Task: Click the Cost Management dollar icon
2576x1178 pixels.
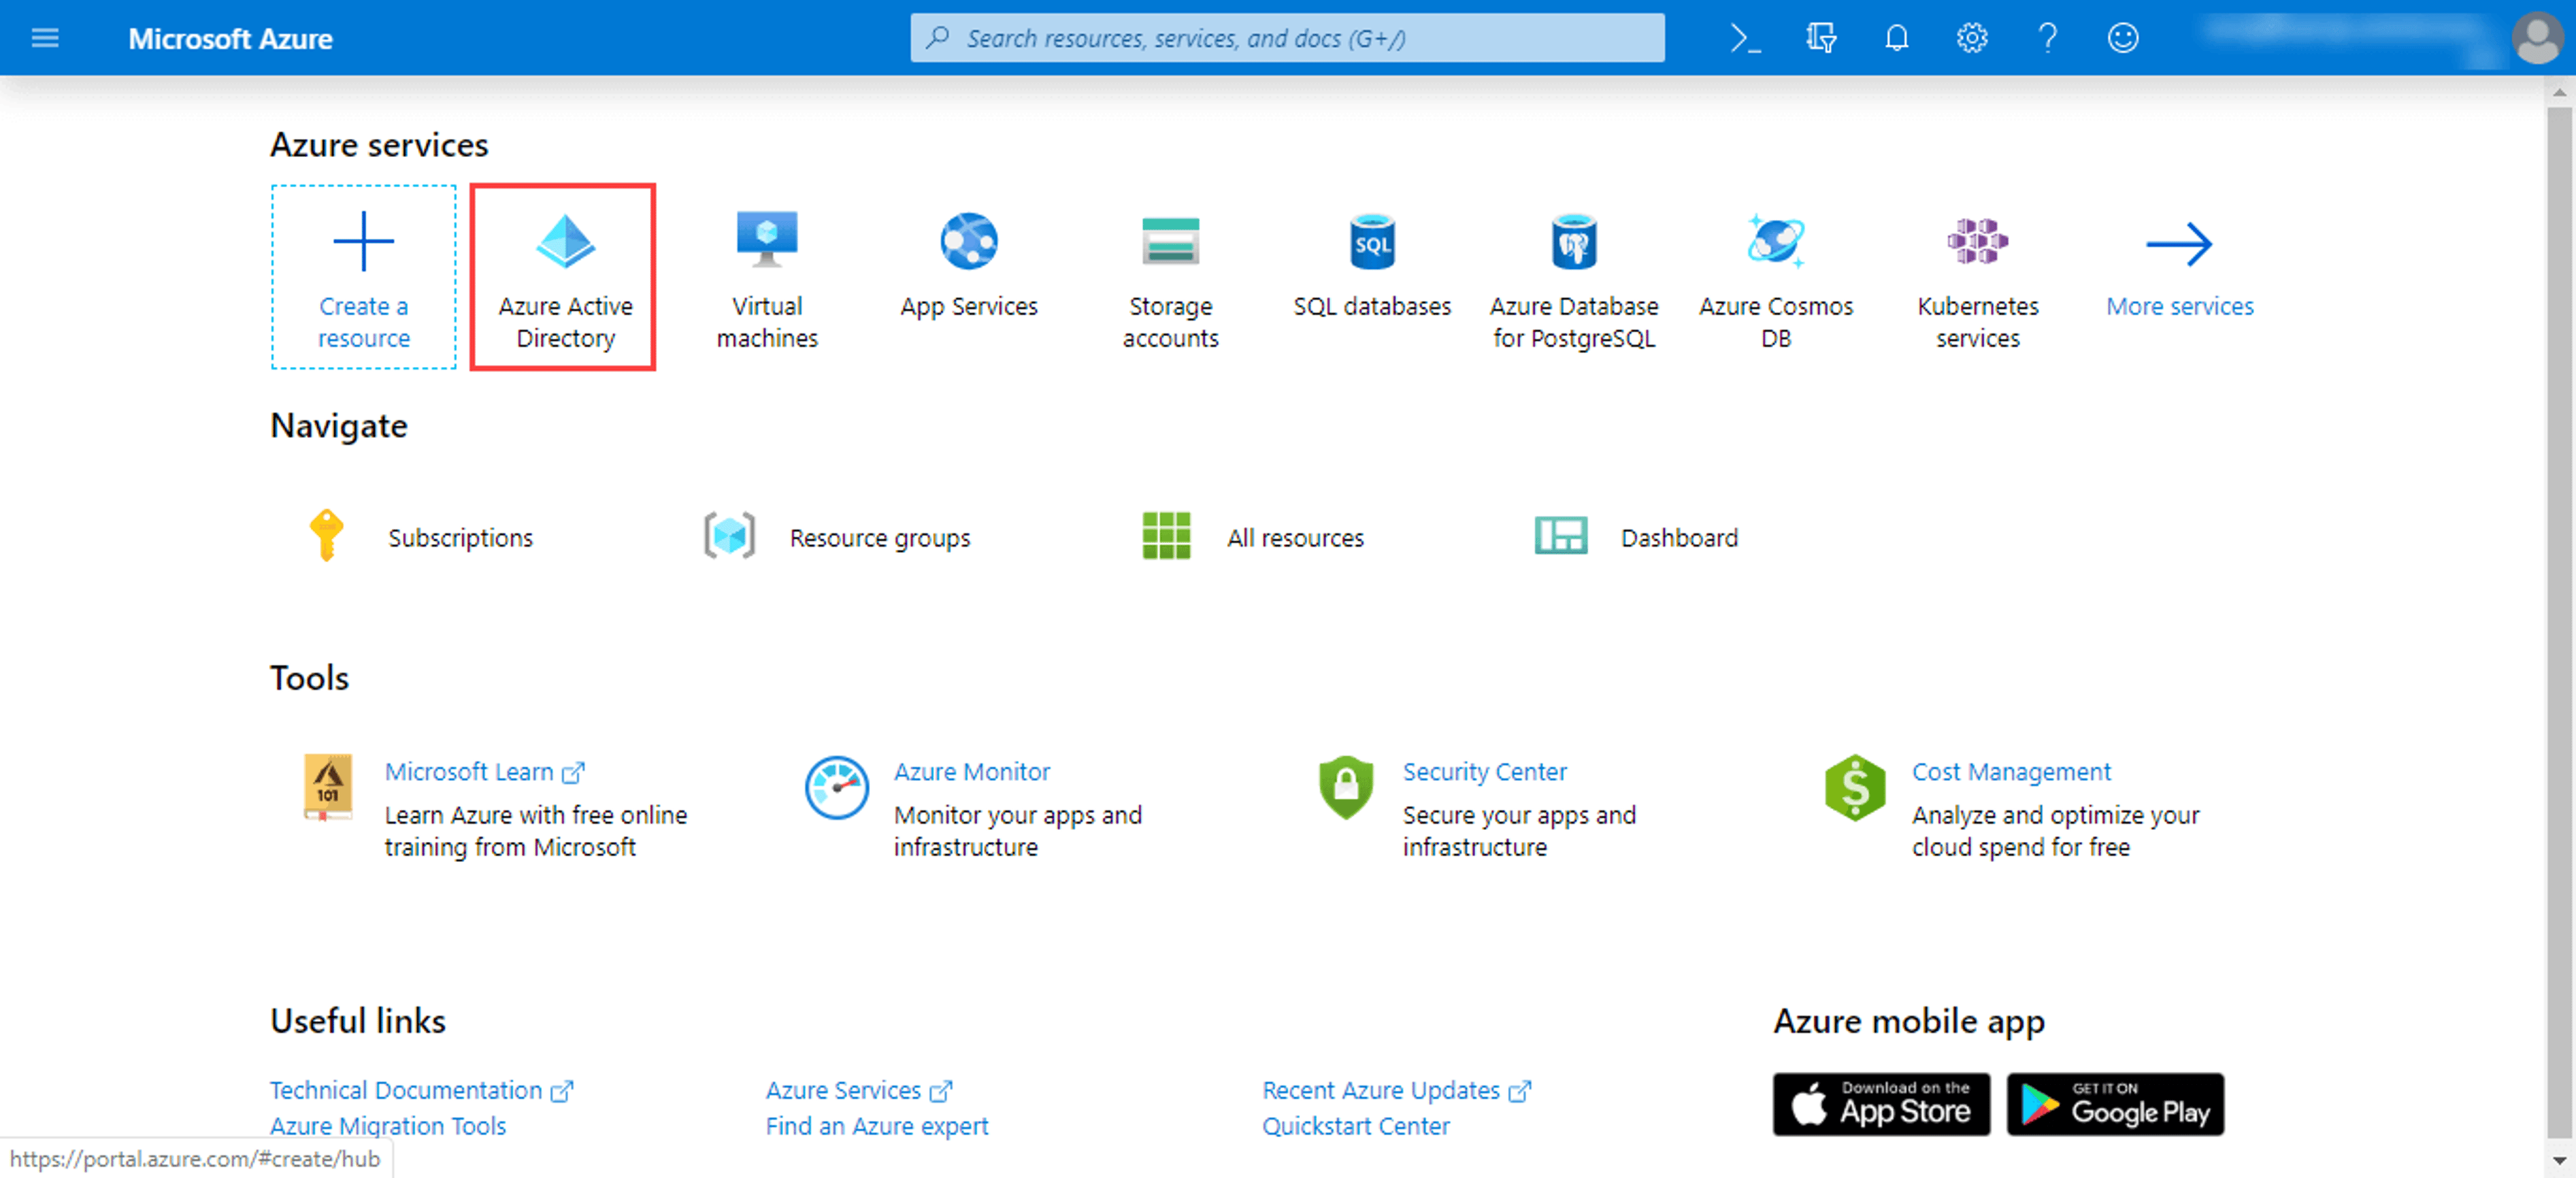Action: 1854,788
